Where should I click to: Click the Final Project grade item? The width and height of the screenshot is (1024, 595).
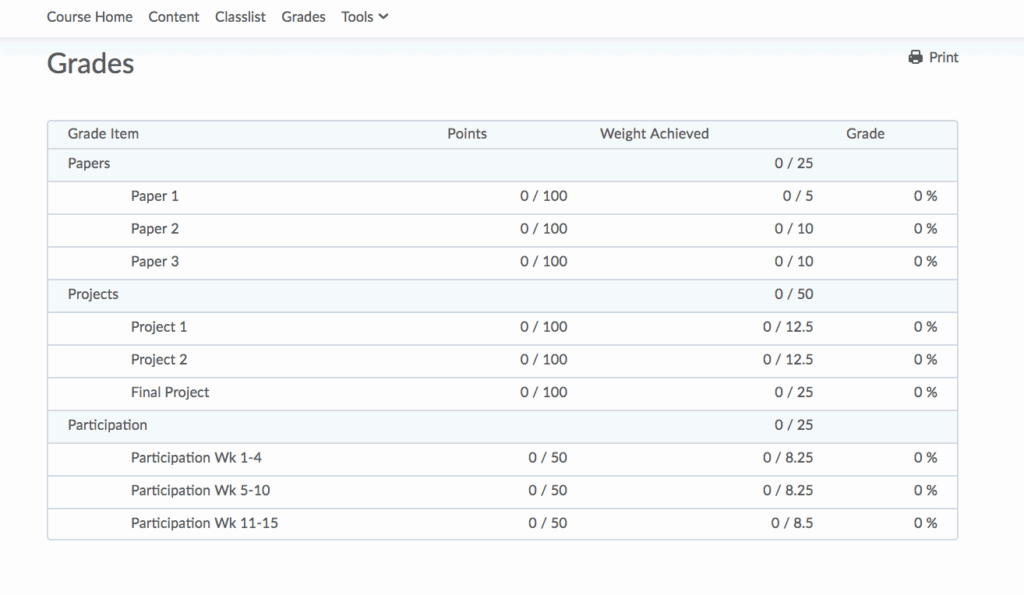(170, 392)
